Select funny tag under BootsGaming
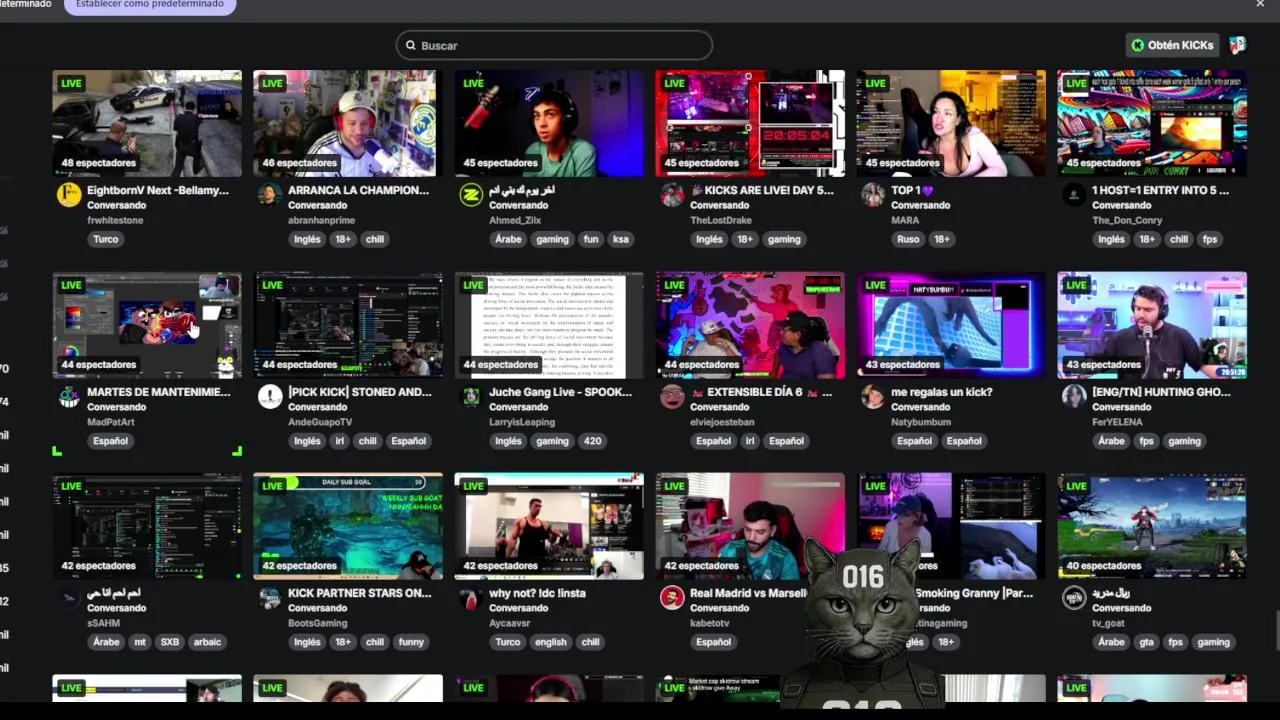 pyautogui.click(x=411, y=642)
